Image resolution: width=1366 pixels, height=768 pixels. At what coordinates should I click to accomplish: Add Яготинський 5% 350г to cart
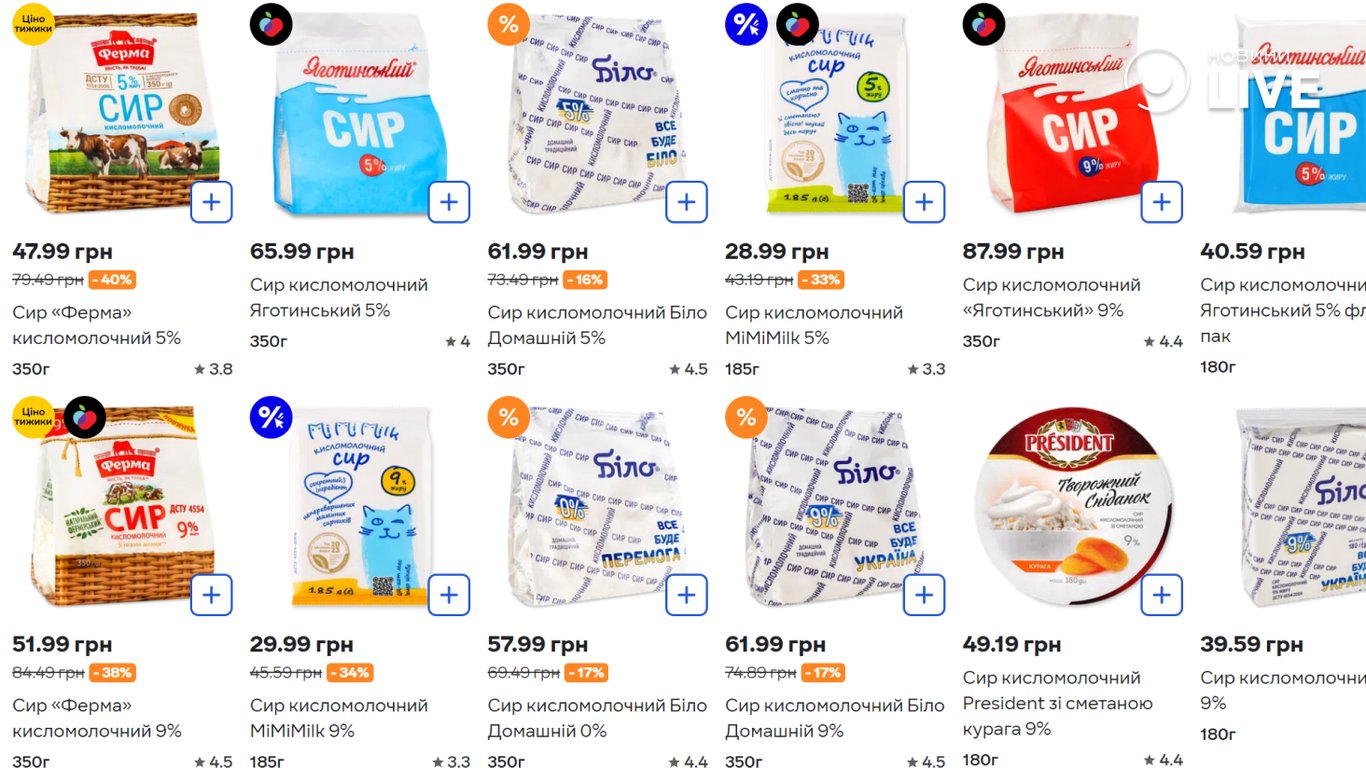[449, 202]
